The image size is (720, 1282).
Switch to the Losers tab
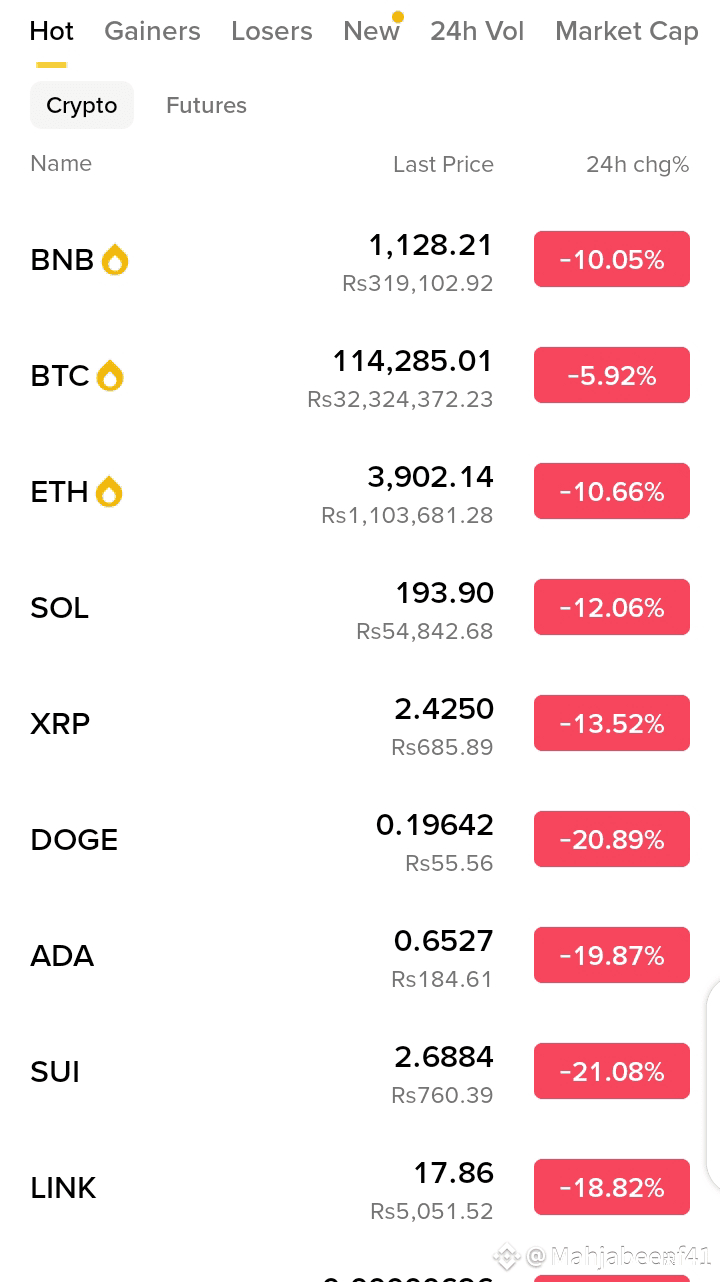pyautogui.click(x=272, y=32)
